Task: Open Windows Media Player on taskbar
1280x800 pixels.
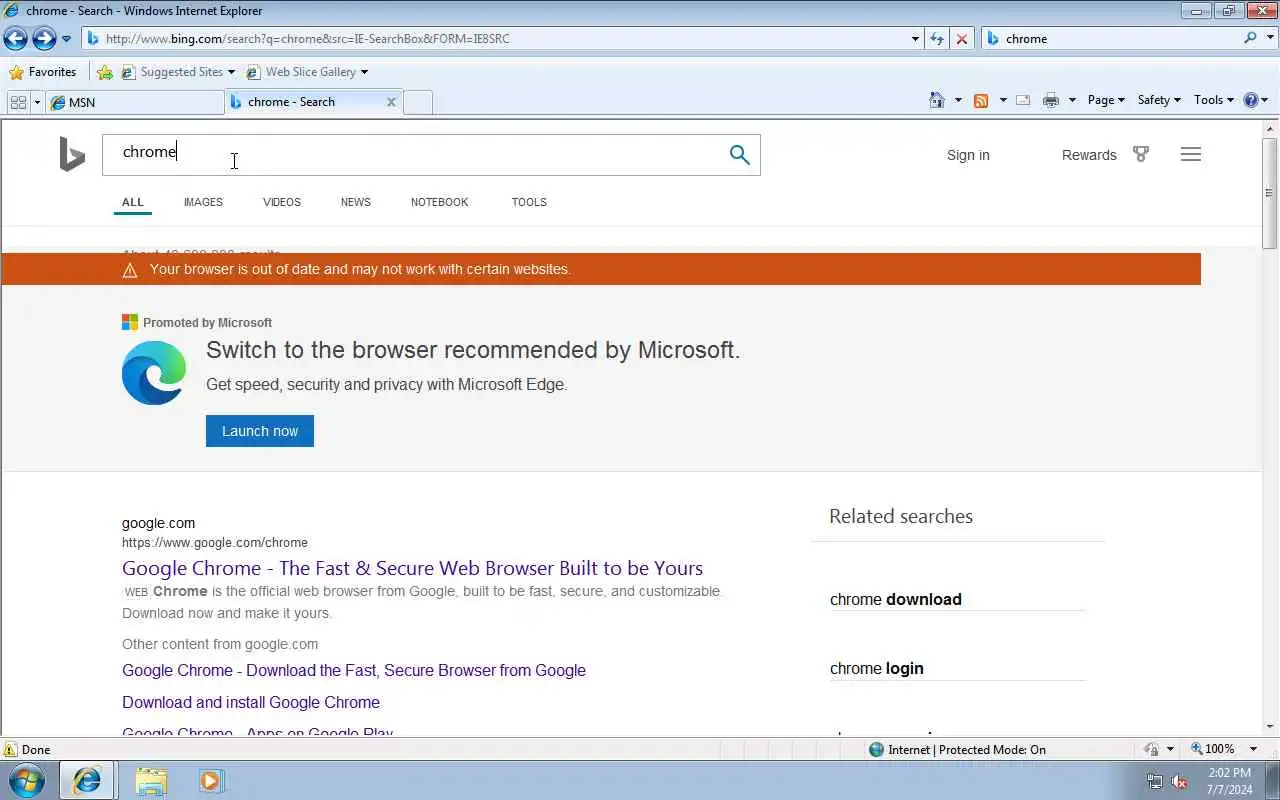Action: (x=211, y=780)
